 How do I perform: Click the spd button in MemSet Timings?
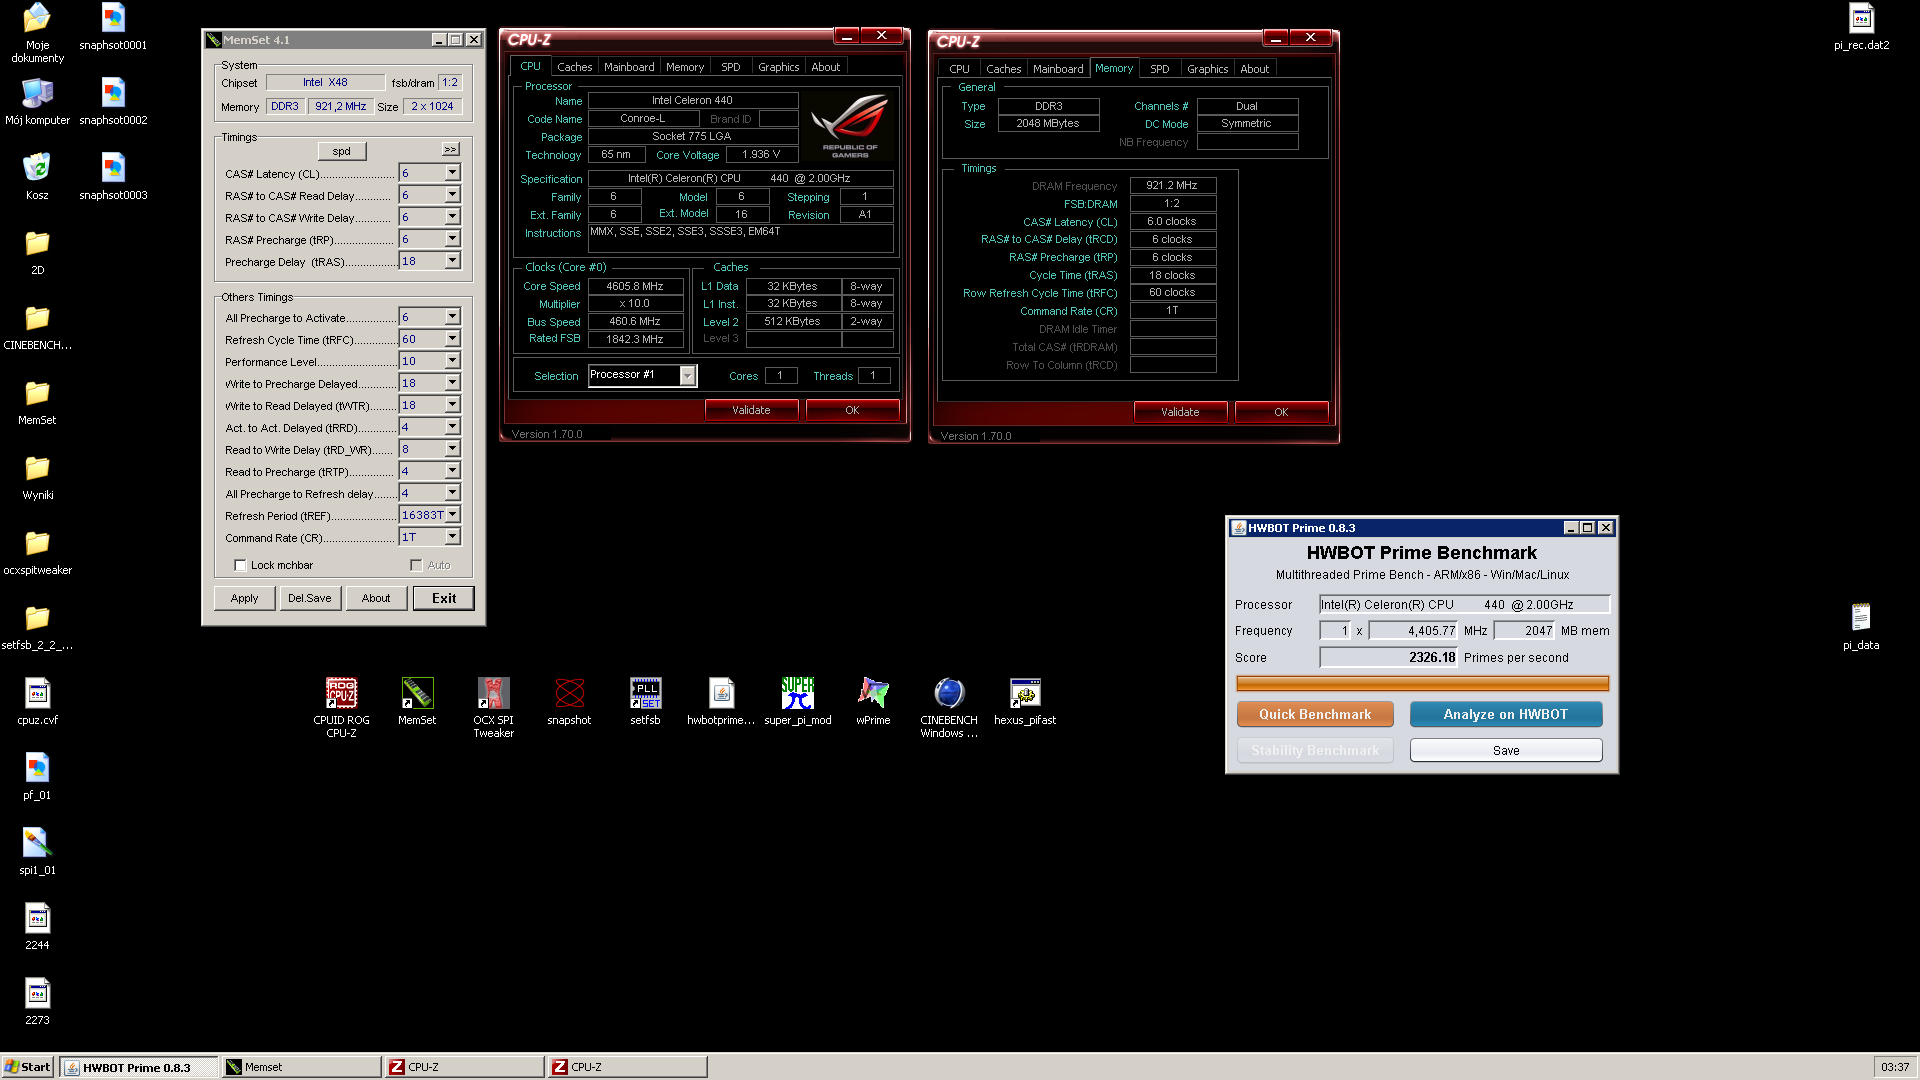pyautogui.click(x=342, y=151)
